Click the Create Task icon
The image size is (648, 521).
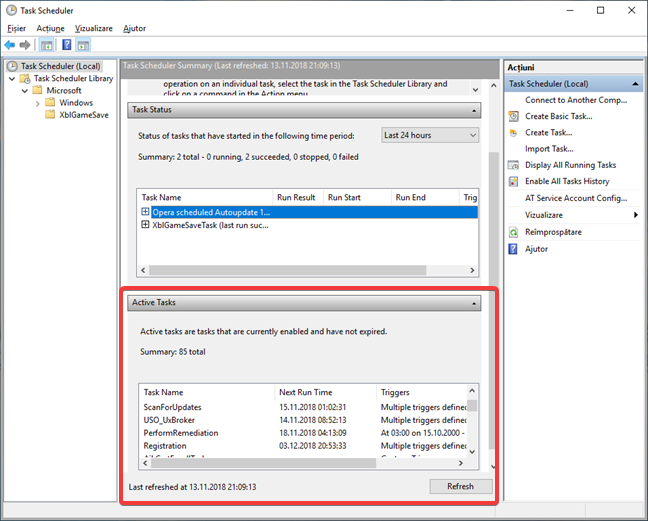point(513,133)
